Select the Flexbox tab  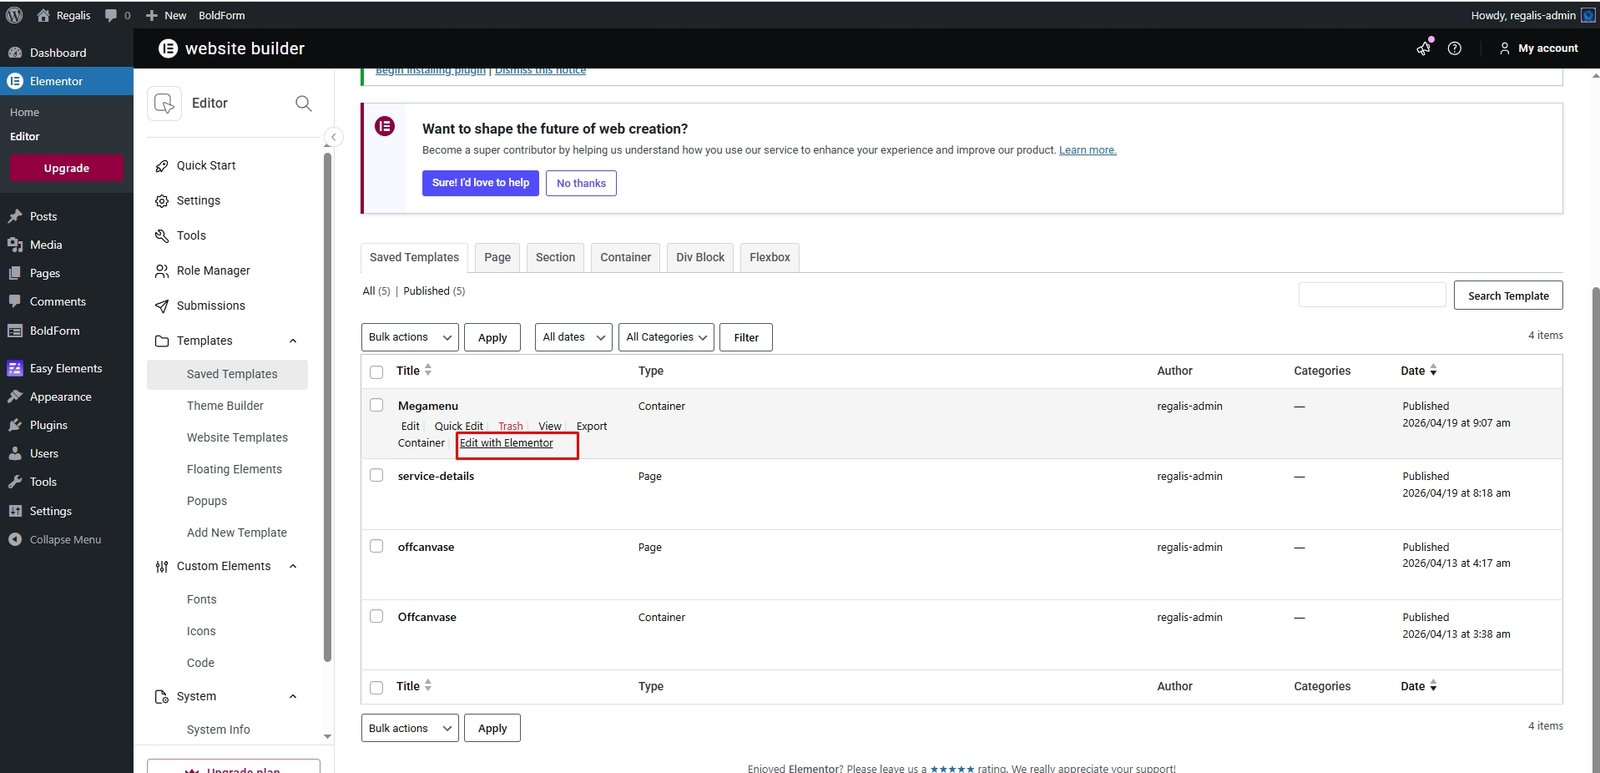click(769, 258)
